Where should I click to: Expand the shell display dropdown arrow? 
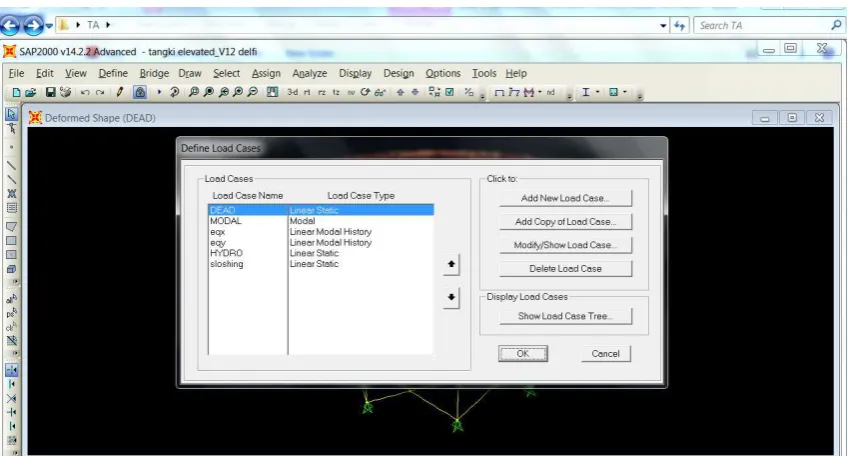pyautogui.click(x=624, y=93)
